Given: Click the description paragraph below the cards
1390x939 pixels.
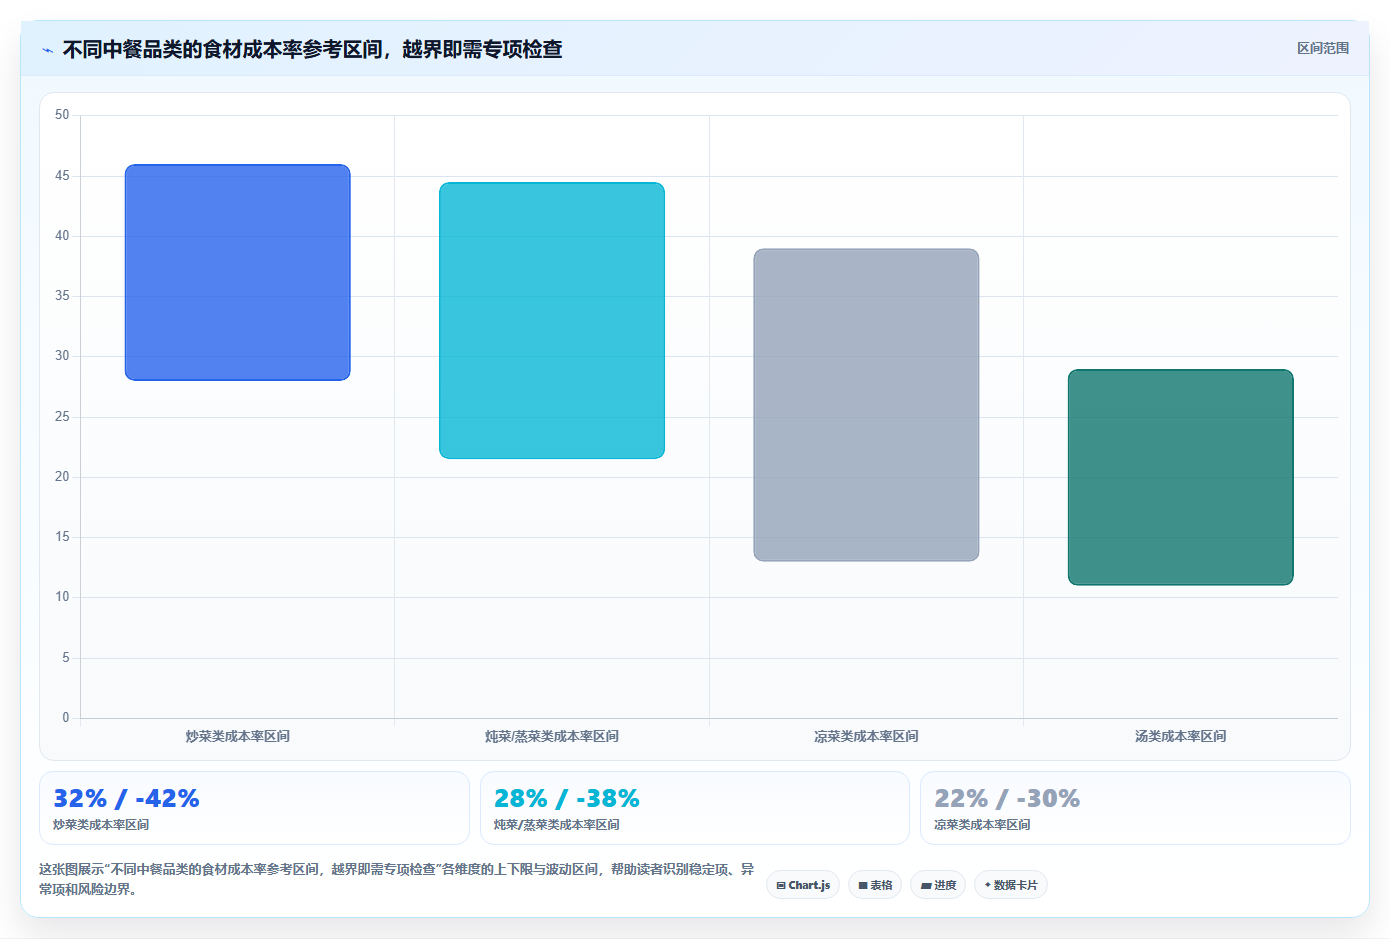Looking at the screenshot, I should (x=397, y=879).
